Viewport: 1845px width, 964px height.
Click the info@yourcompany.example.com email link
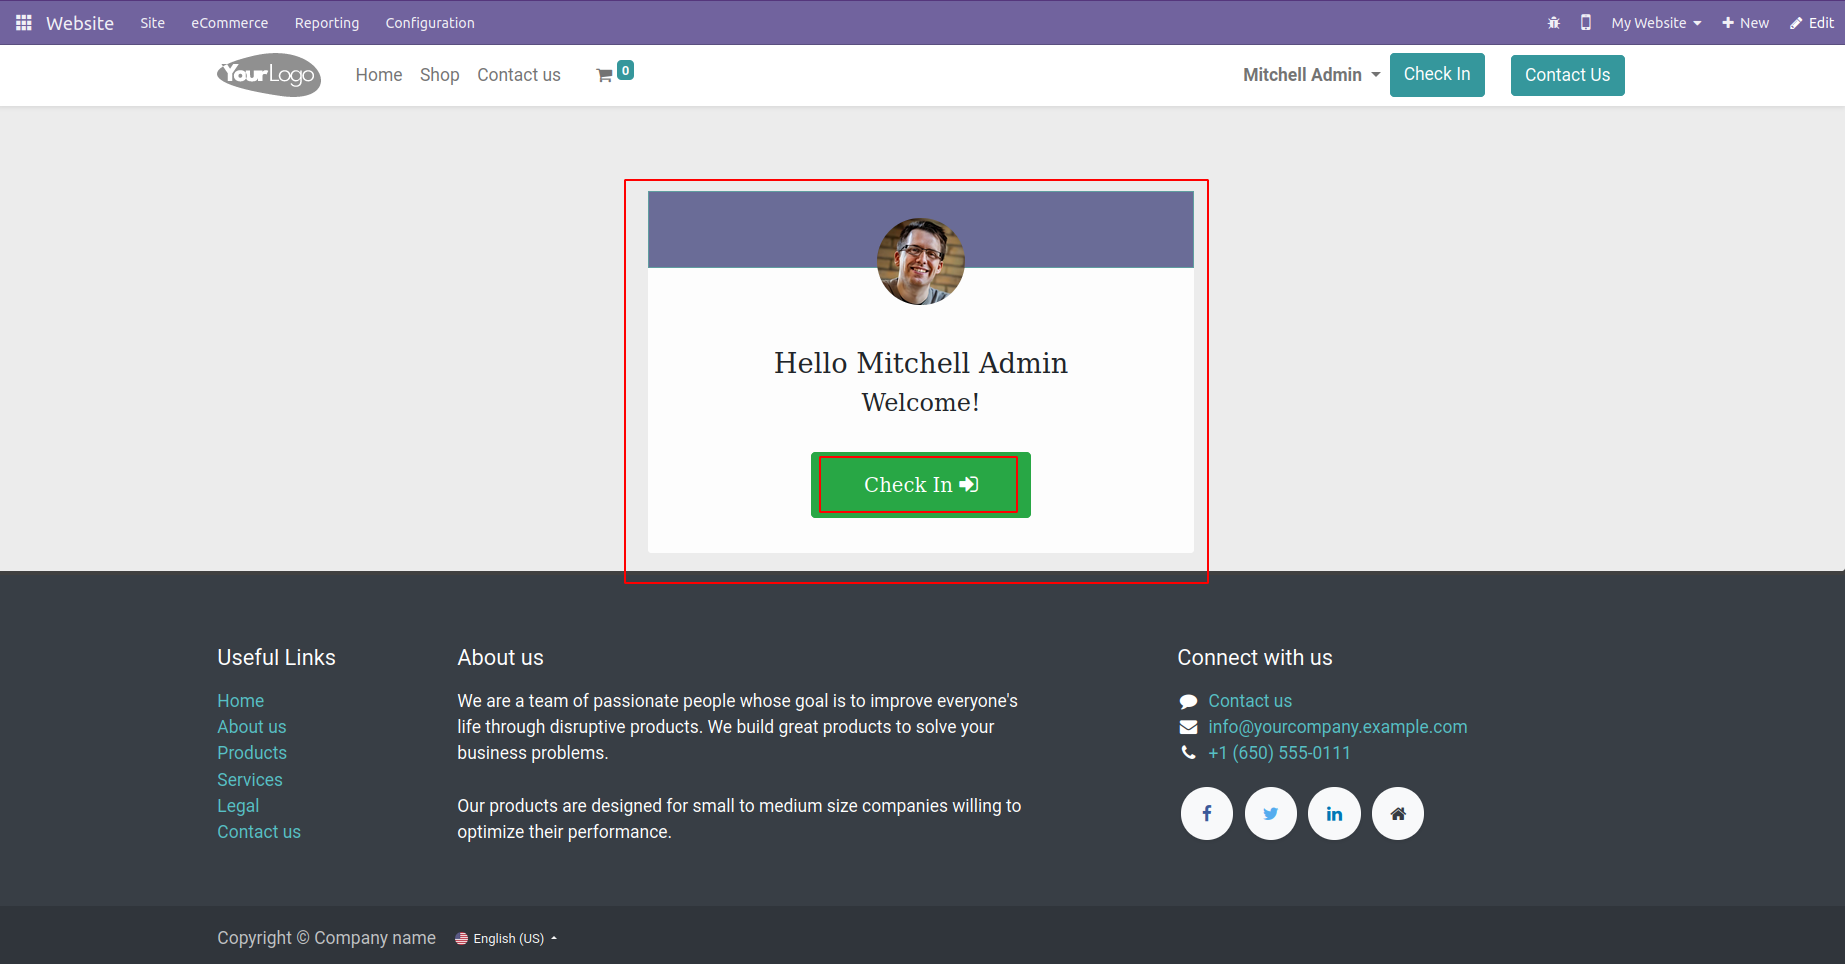click(x=1337, y=727)
